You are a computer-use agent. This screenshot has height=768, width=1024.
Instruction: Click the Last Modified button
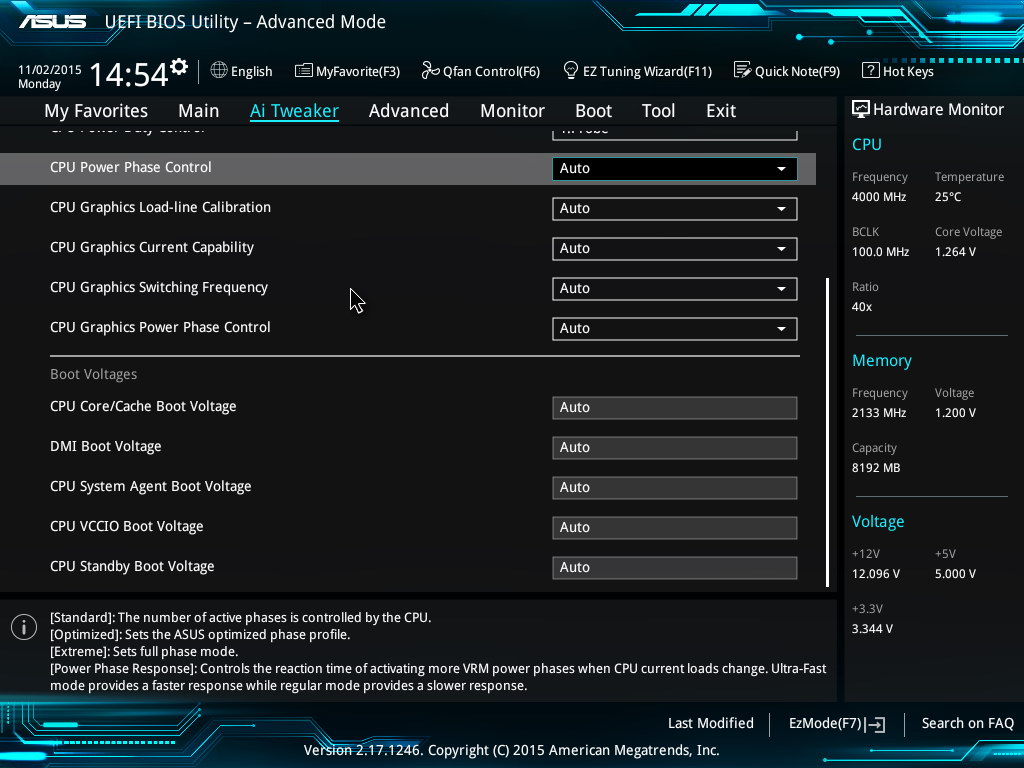[x=710, y=723]
